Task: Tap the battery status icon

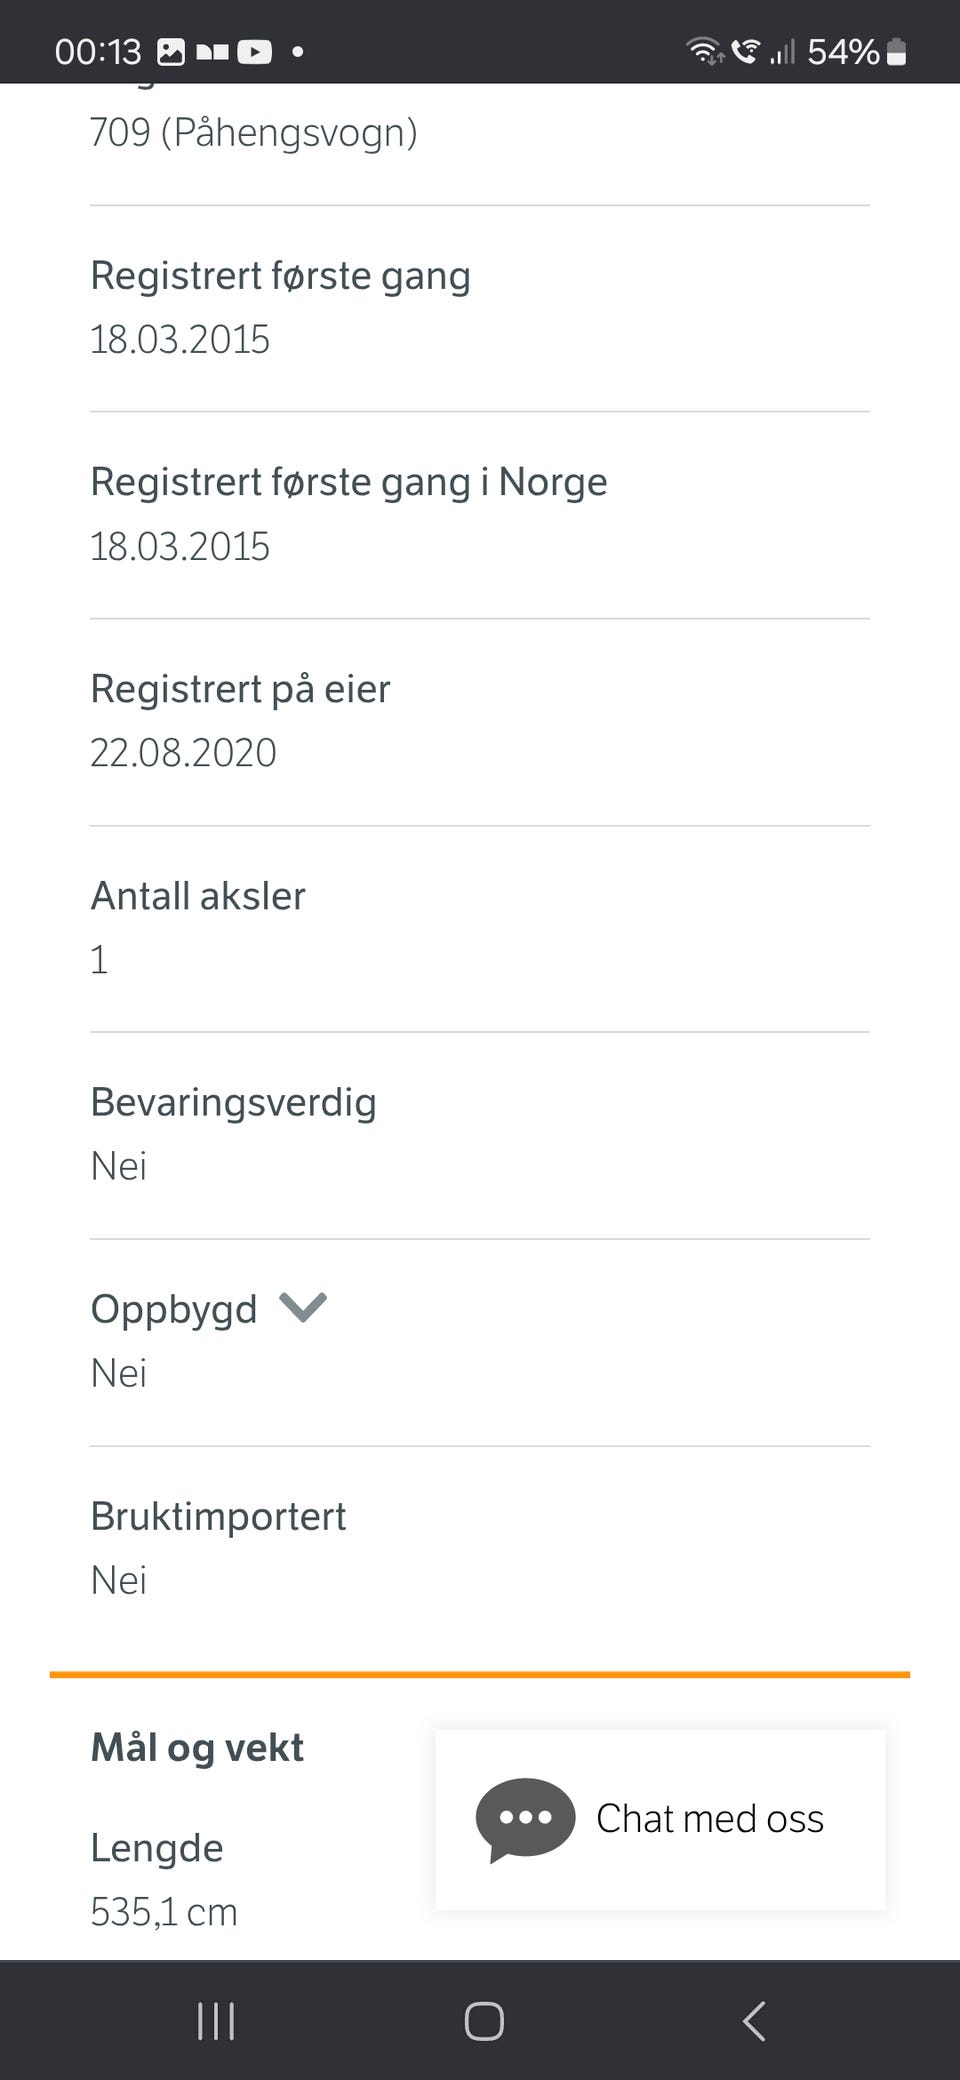Action: (x=897, y=51)
